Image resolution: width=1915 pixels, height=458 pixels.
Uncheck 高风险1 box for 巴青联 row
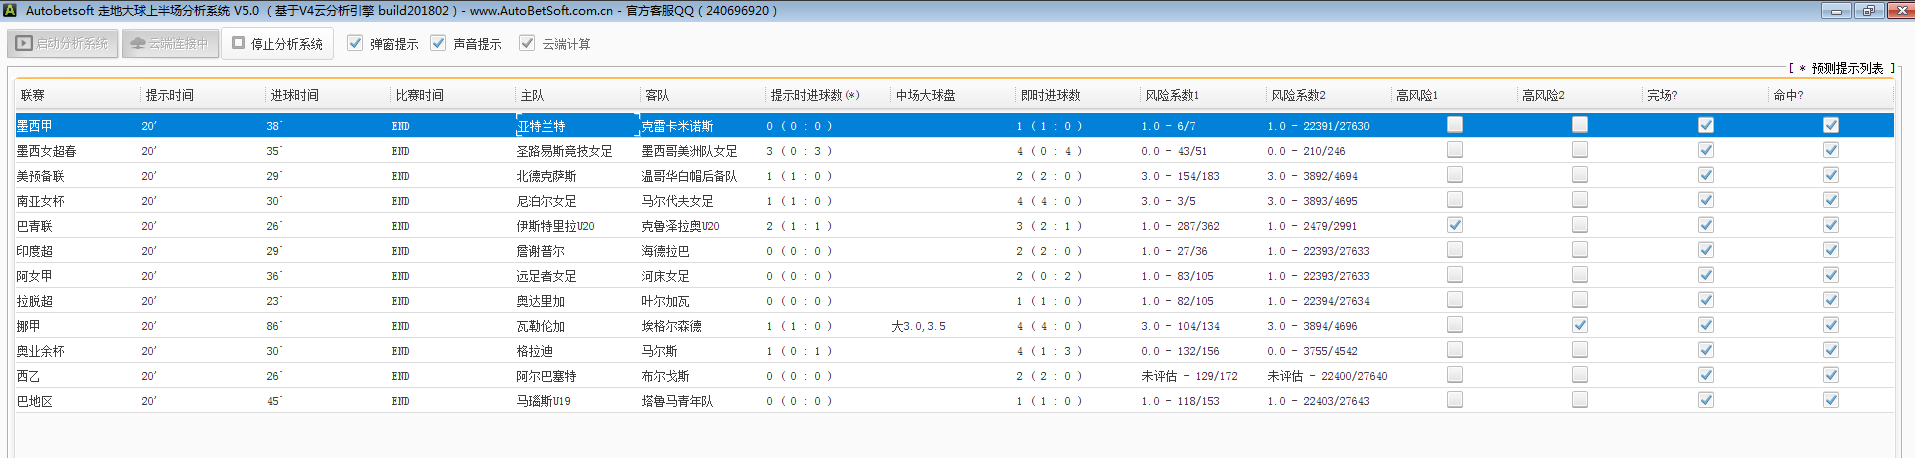click(1455, 225)
